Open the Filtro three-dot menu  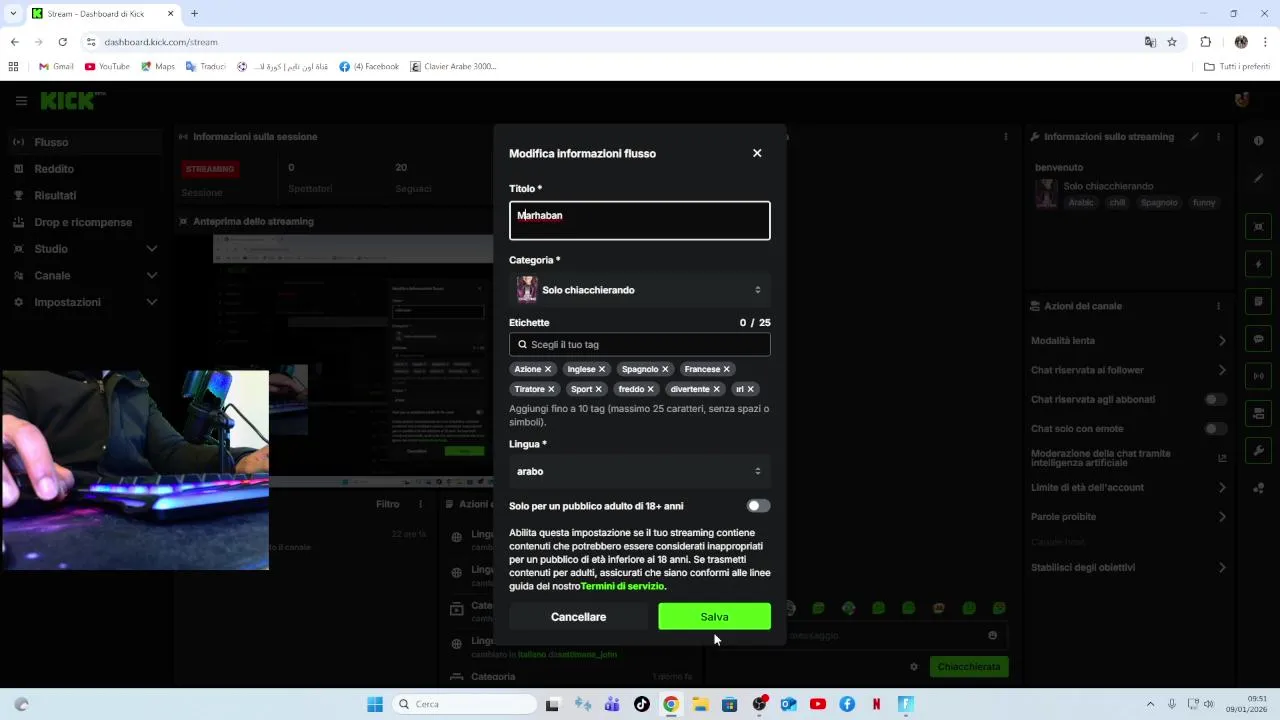(420, 505)
